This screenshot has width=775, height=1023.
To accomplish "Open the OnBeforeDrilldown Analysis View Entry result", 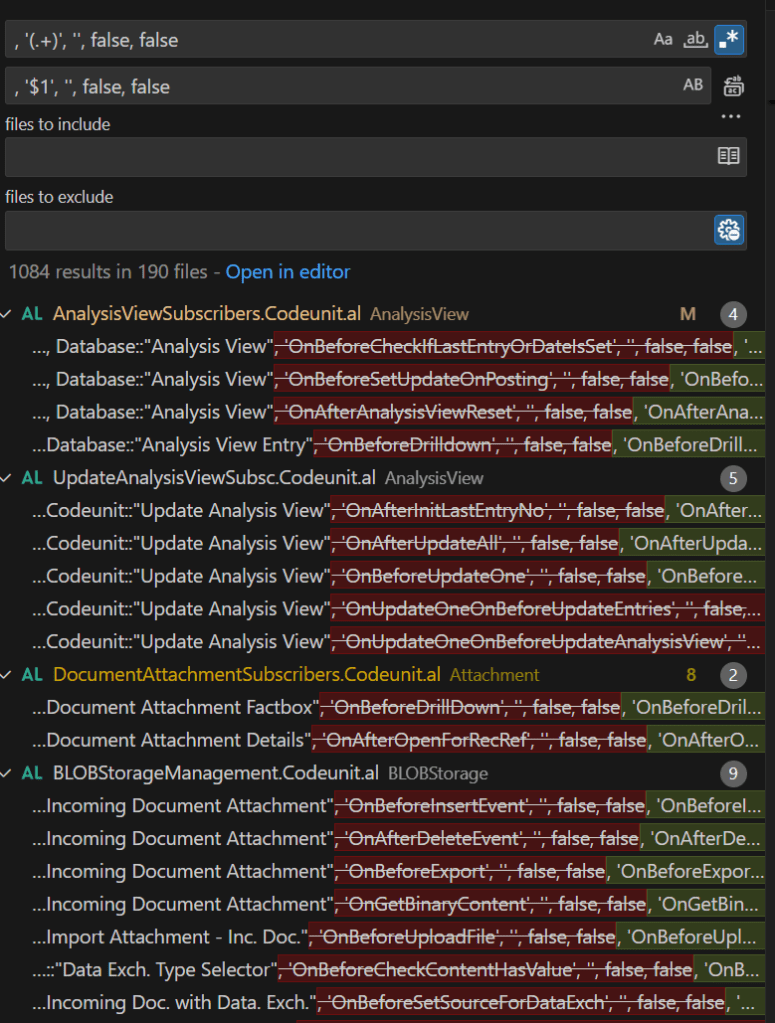I will 400,445.
